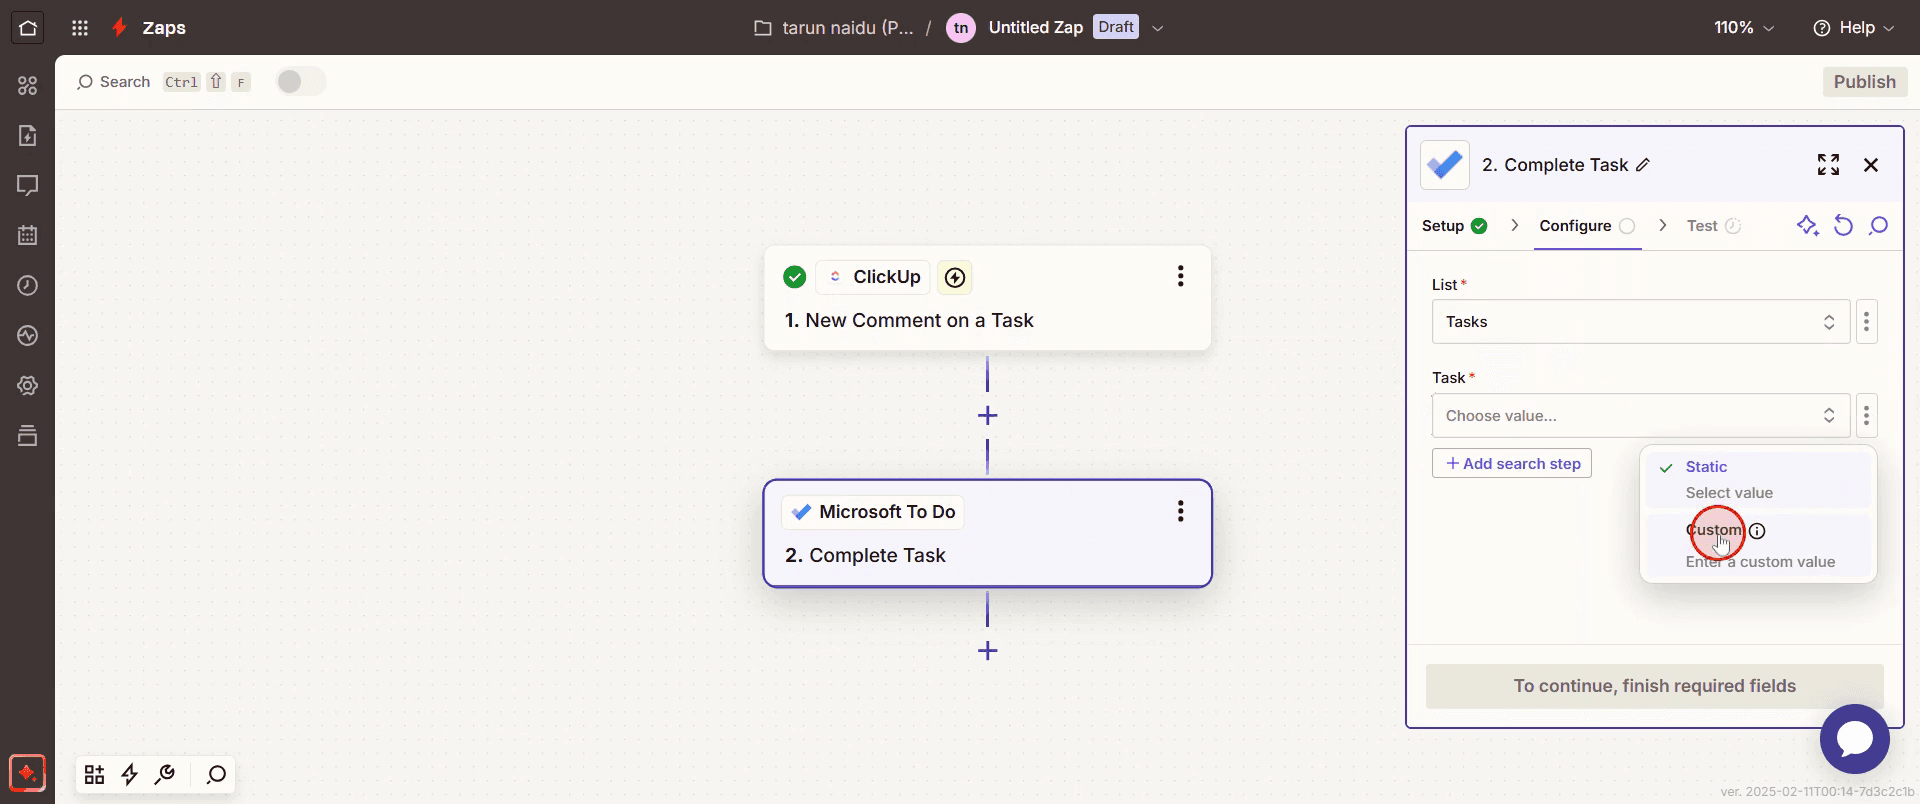Click the tn user avatar

coord(961,28)
